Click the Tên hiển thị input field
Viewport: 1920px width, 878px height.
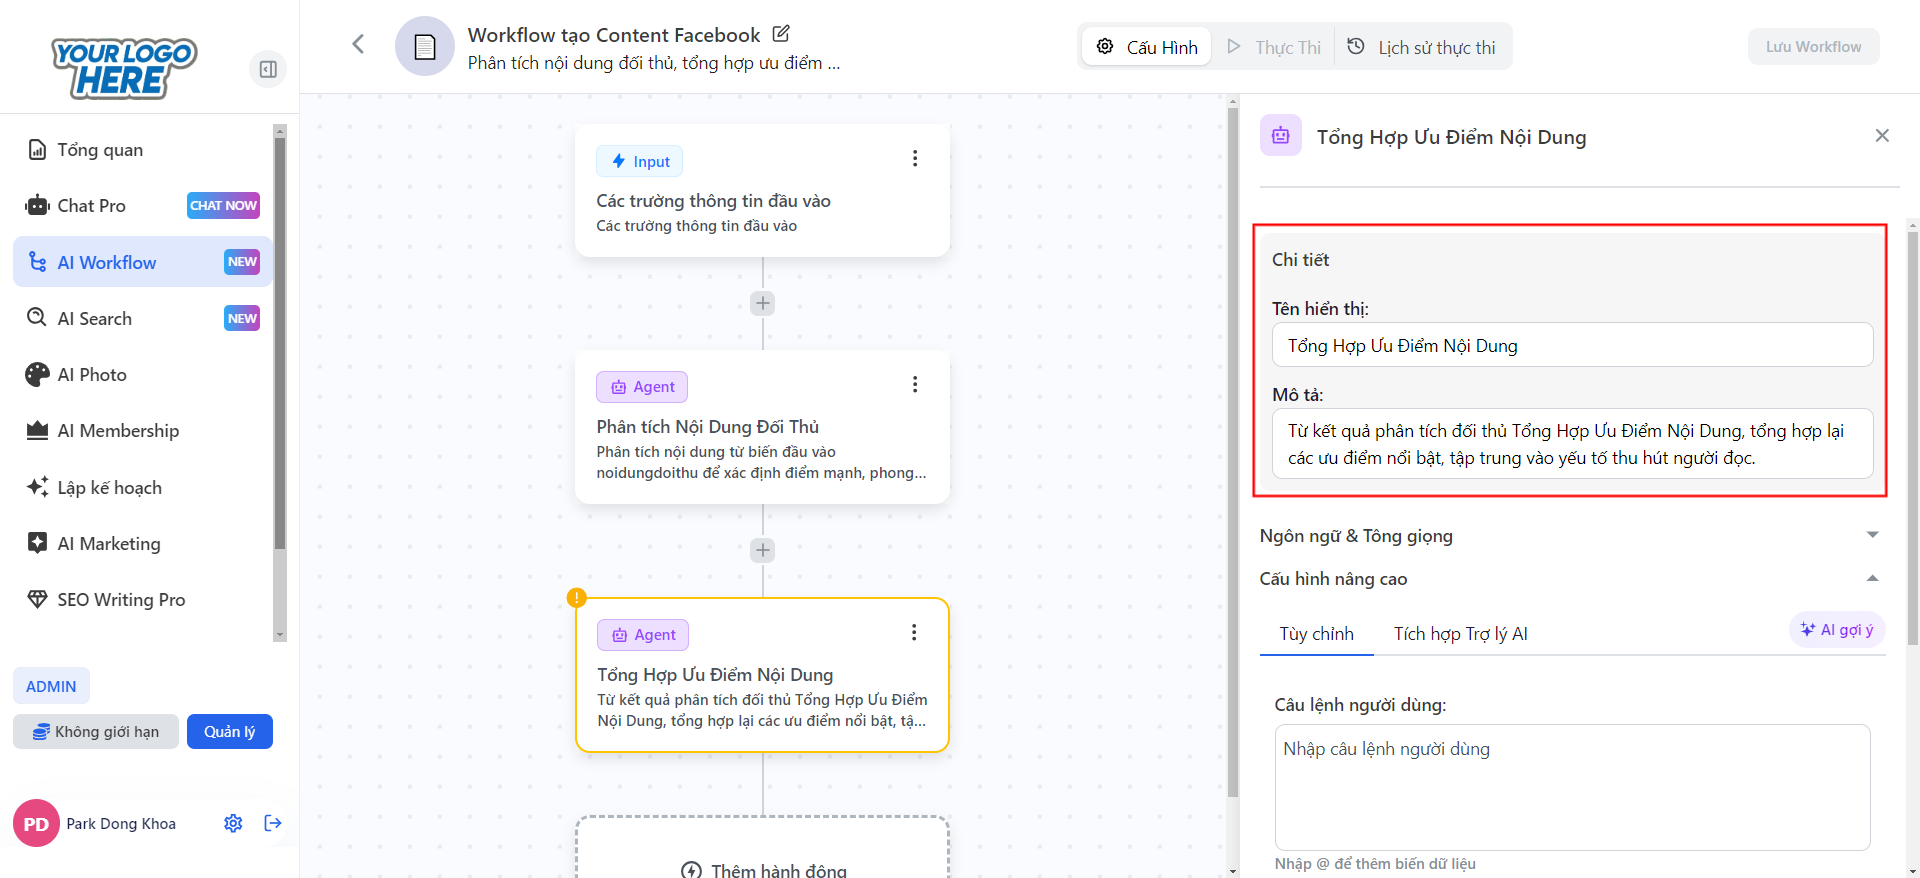1572,345
